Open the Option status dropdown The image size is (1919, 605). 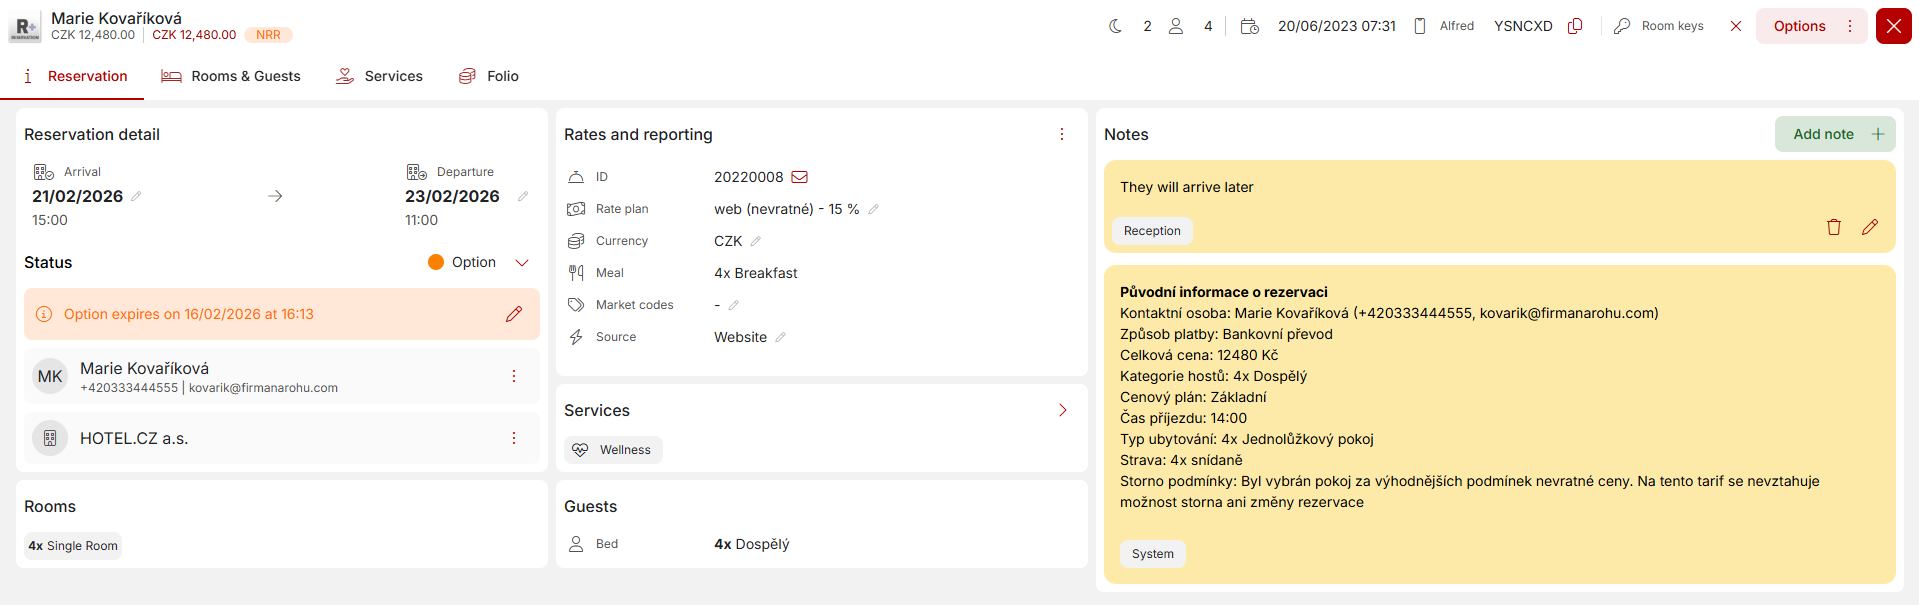point(521,262)
